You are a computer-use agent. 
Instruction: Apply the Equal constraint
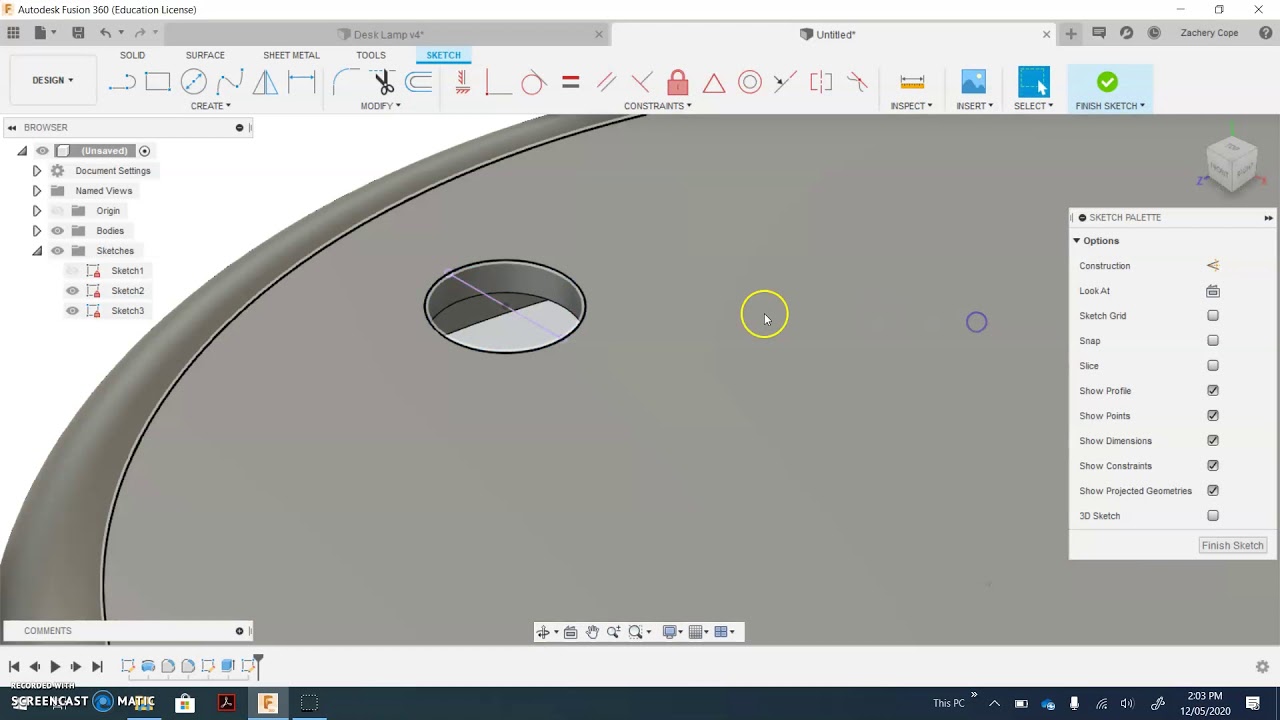coord(570,82)
